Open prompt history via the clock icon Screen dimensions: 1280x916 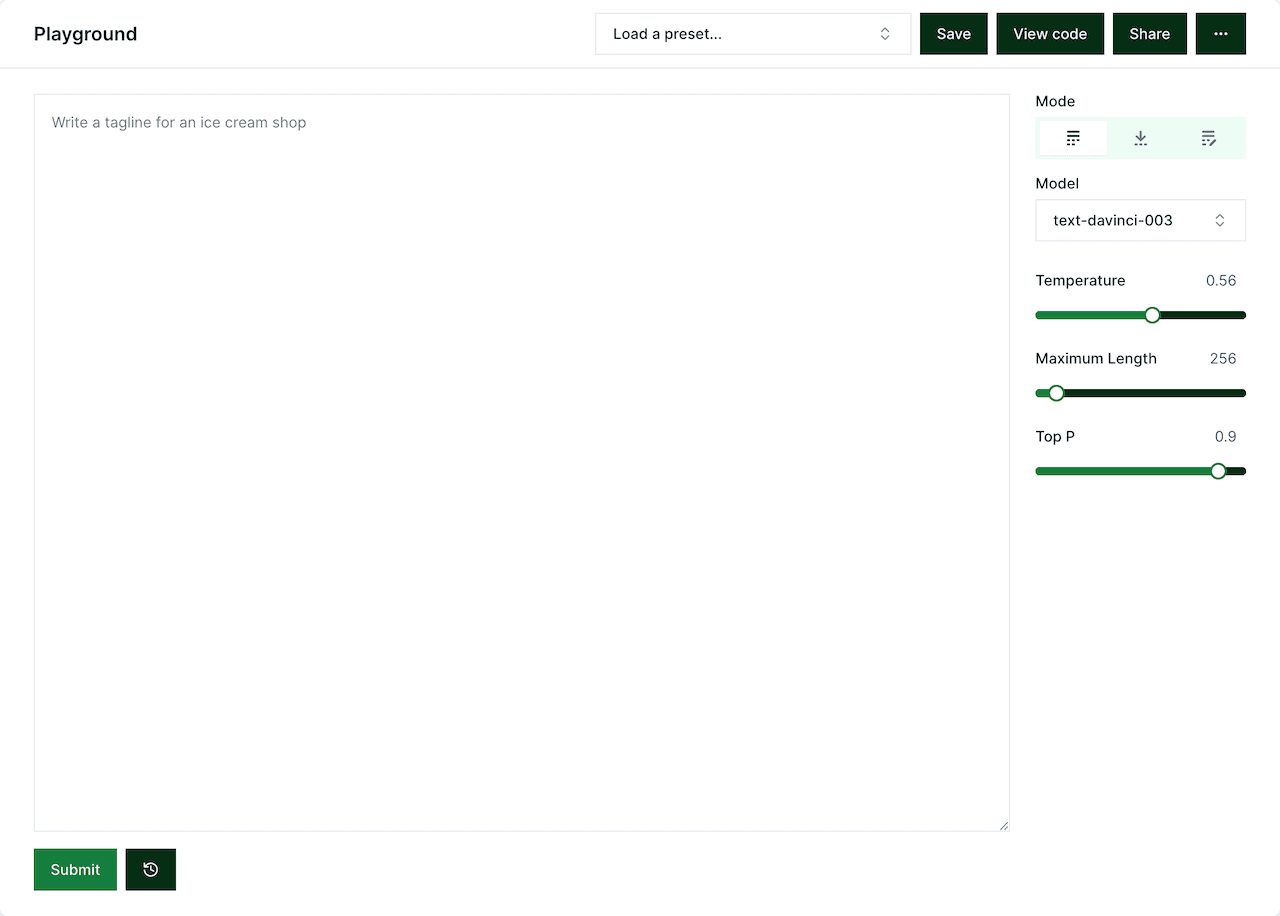click(150, 869)
